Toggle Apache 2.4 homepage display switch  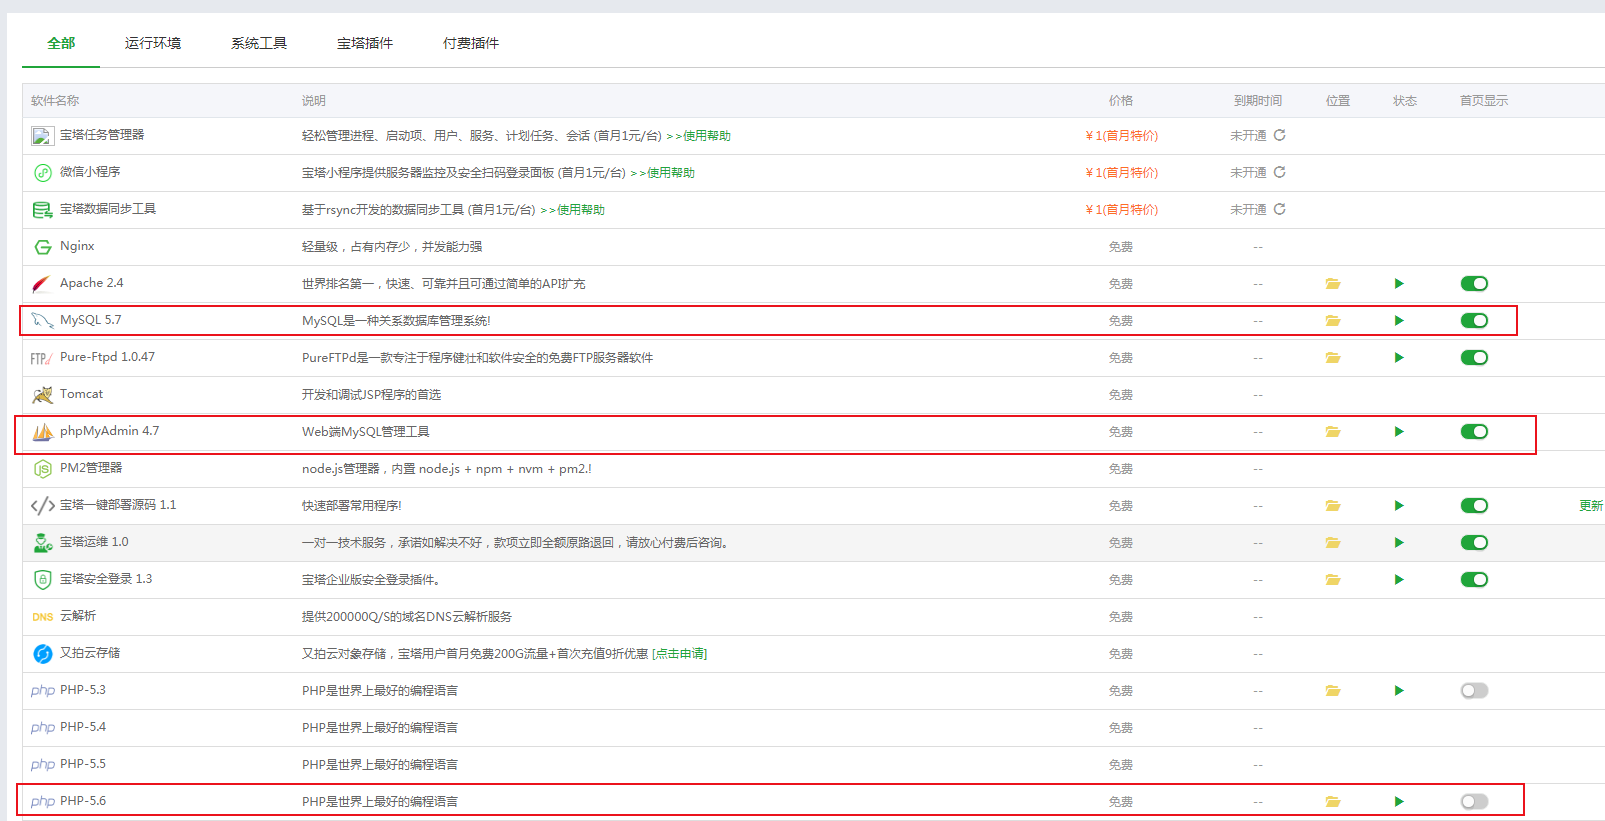coord(1474,284)
